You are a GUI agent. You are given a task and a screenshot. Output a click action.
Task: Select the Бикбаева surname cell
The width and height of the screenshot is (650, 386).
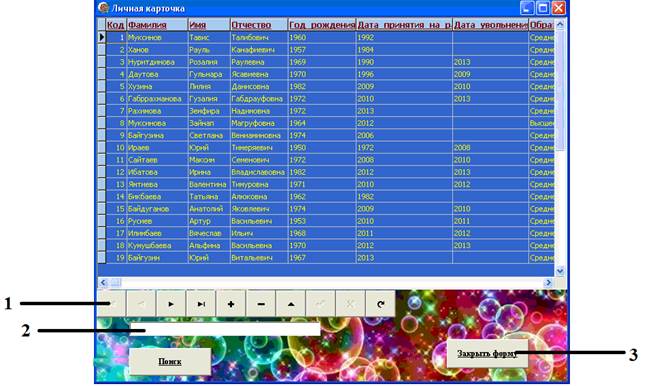(157, 197)
